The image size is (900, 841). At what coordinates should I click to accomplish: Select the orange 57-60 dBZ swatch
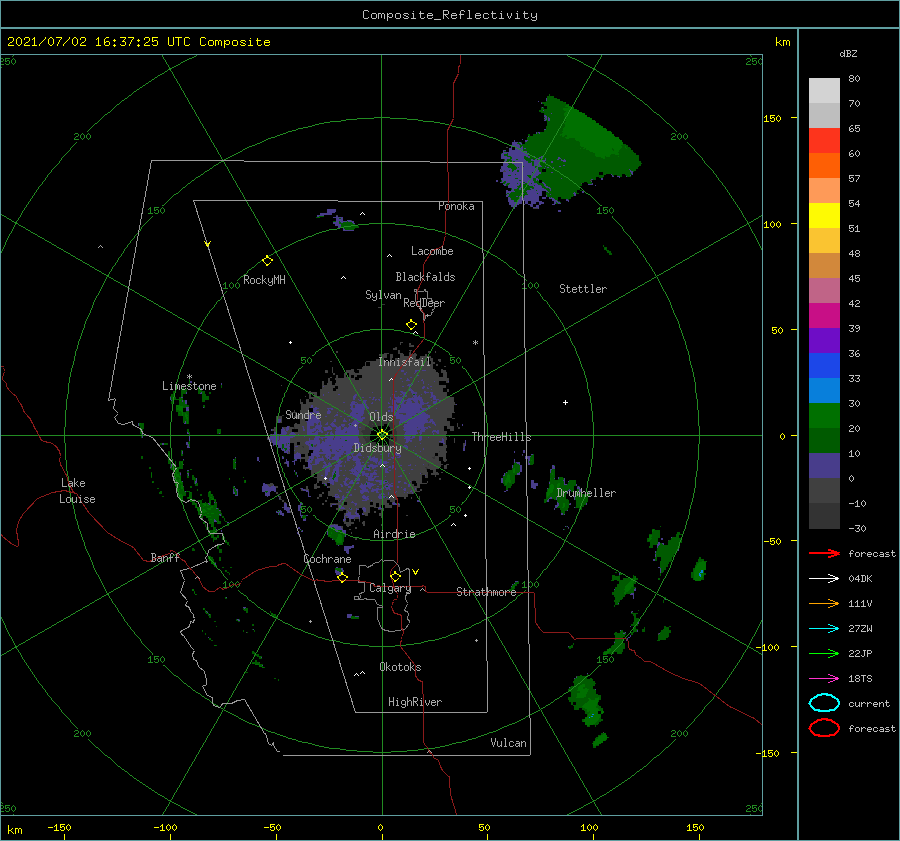pos(824,165)
